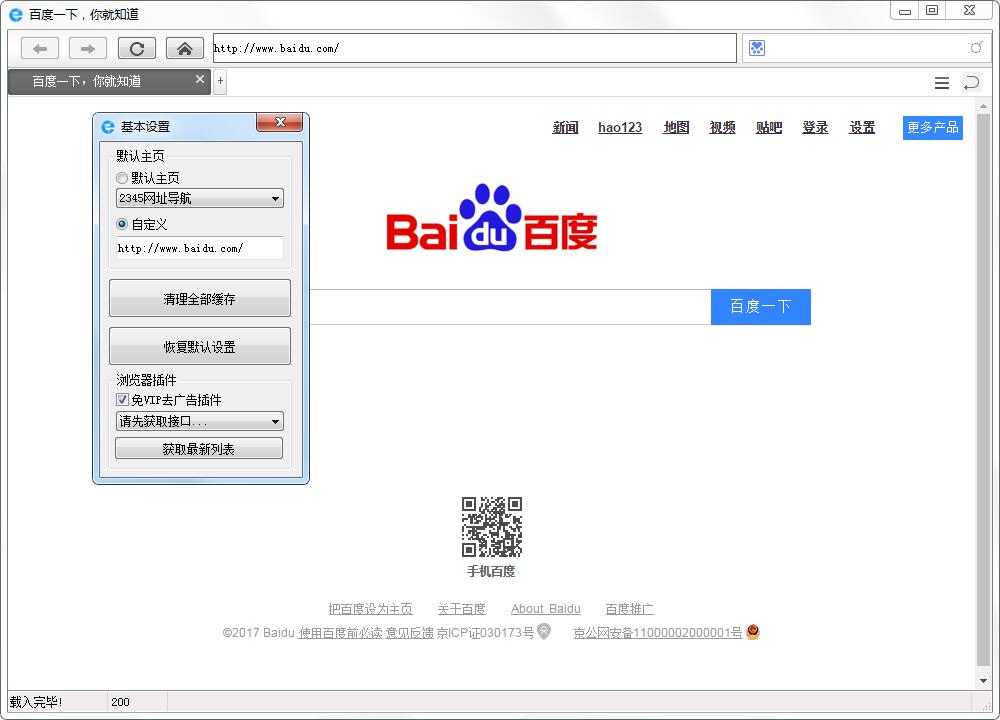Viewport: 1000px width, 720px height.
Task: Click the restore arrow icon beside the menu
Action: point(971,83)
